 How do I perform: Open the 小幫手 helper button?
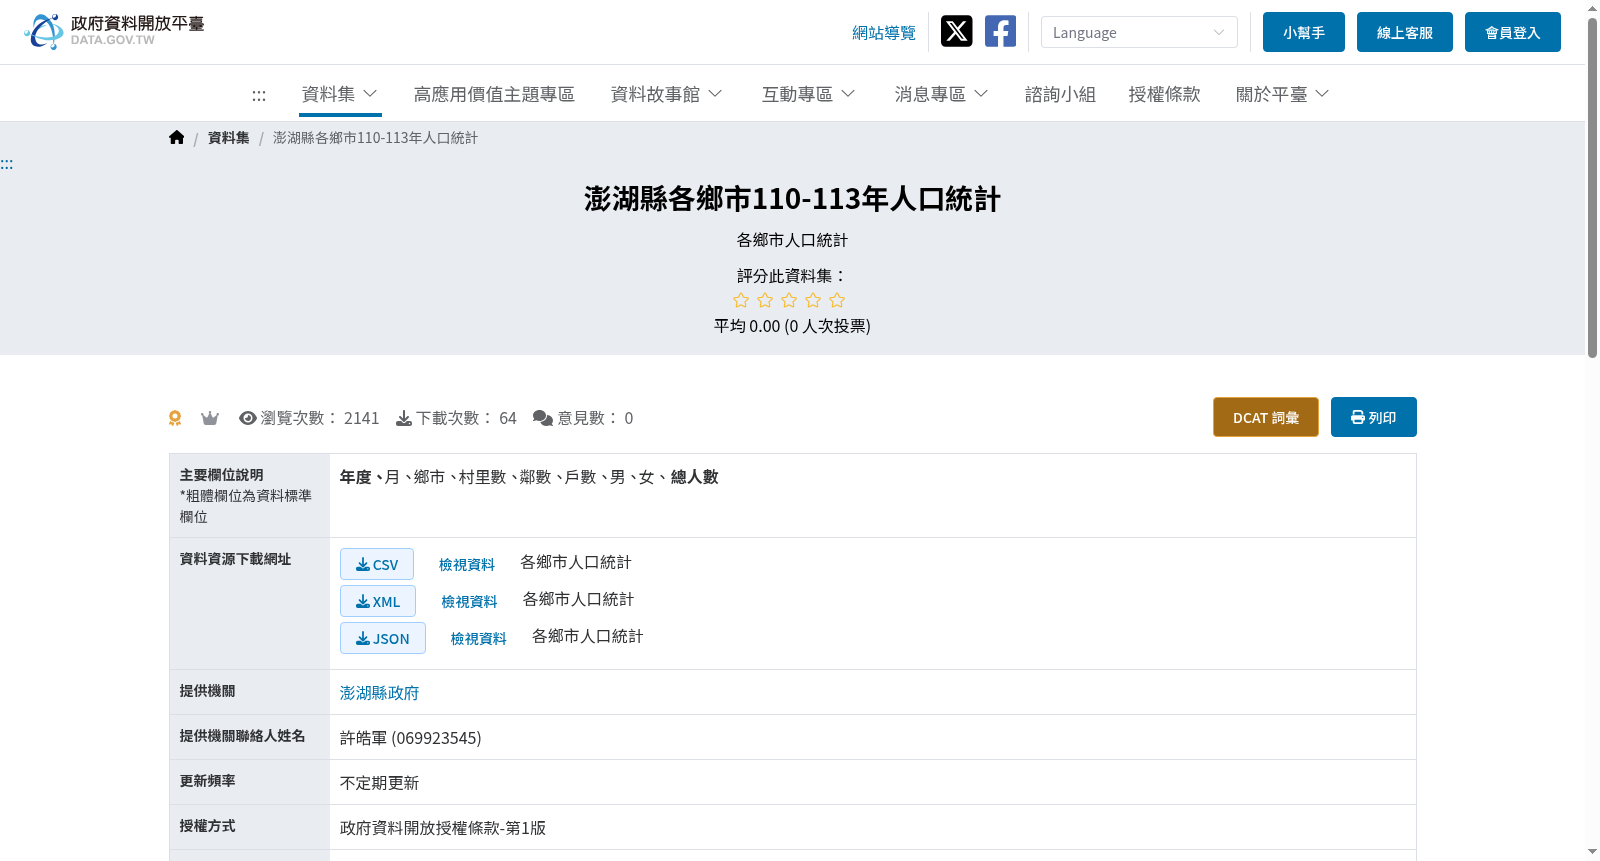coord(1304,32)
